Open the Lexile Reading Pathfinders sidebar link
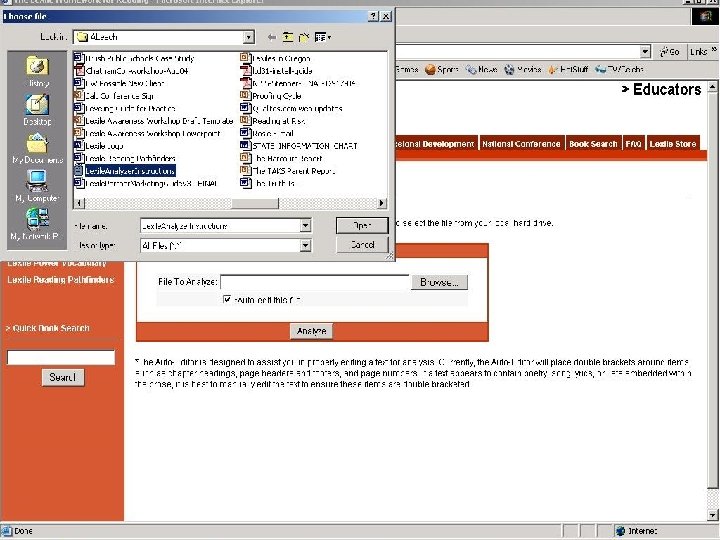 tap(61, 280)
